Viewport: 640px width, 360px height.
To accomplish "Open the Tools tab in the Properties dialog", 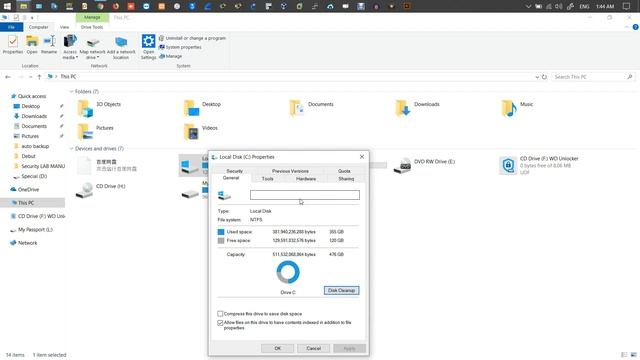I will (267, 179).
